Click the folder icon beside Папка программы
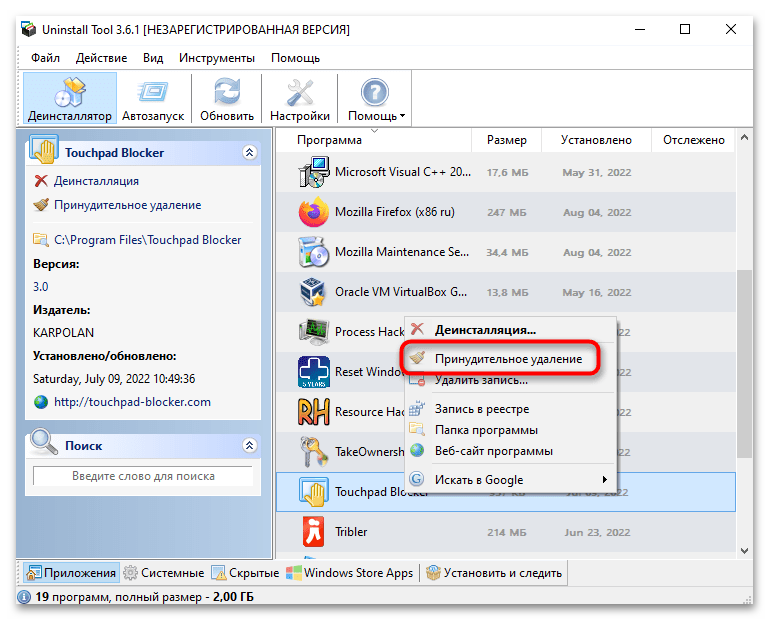The height and width of the screenshot is (620, 769). click(417, 429)
